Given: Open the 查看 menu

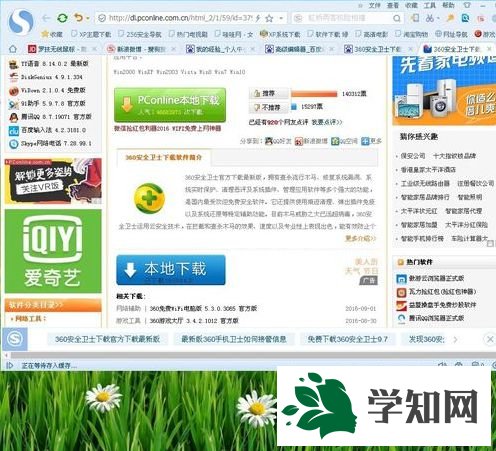Looking at the screenshot, I should 393,5.
